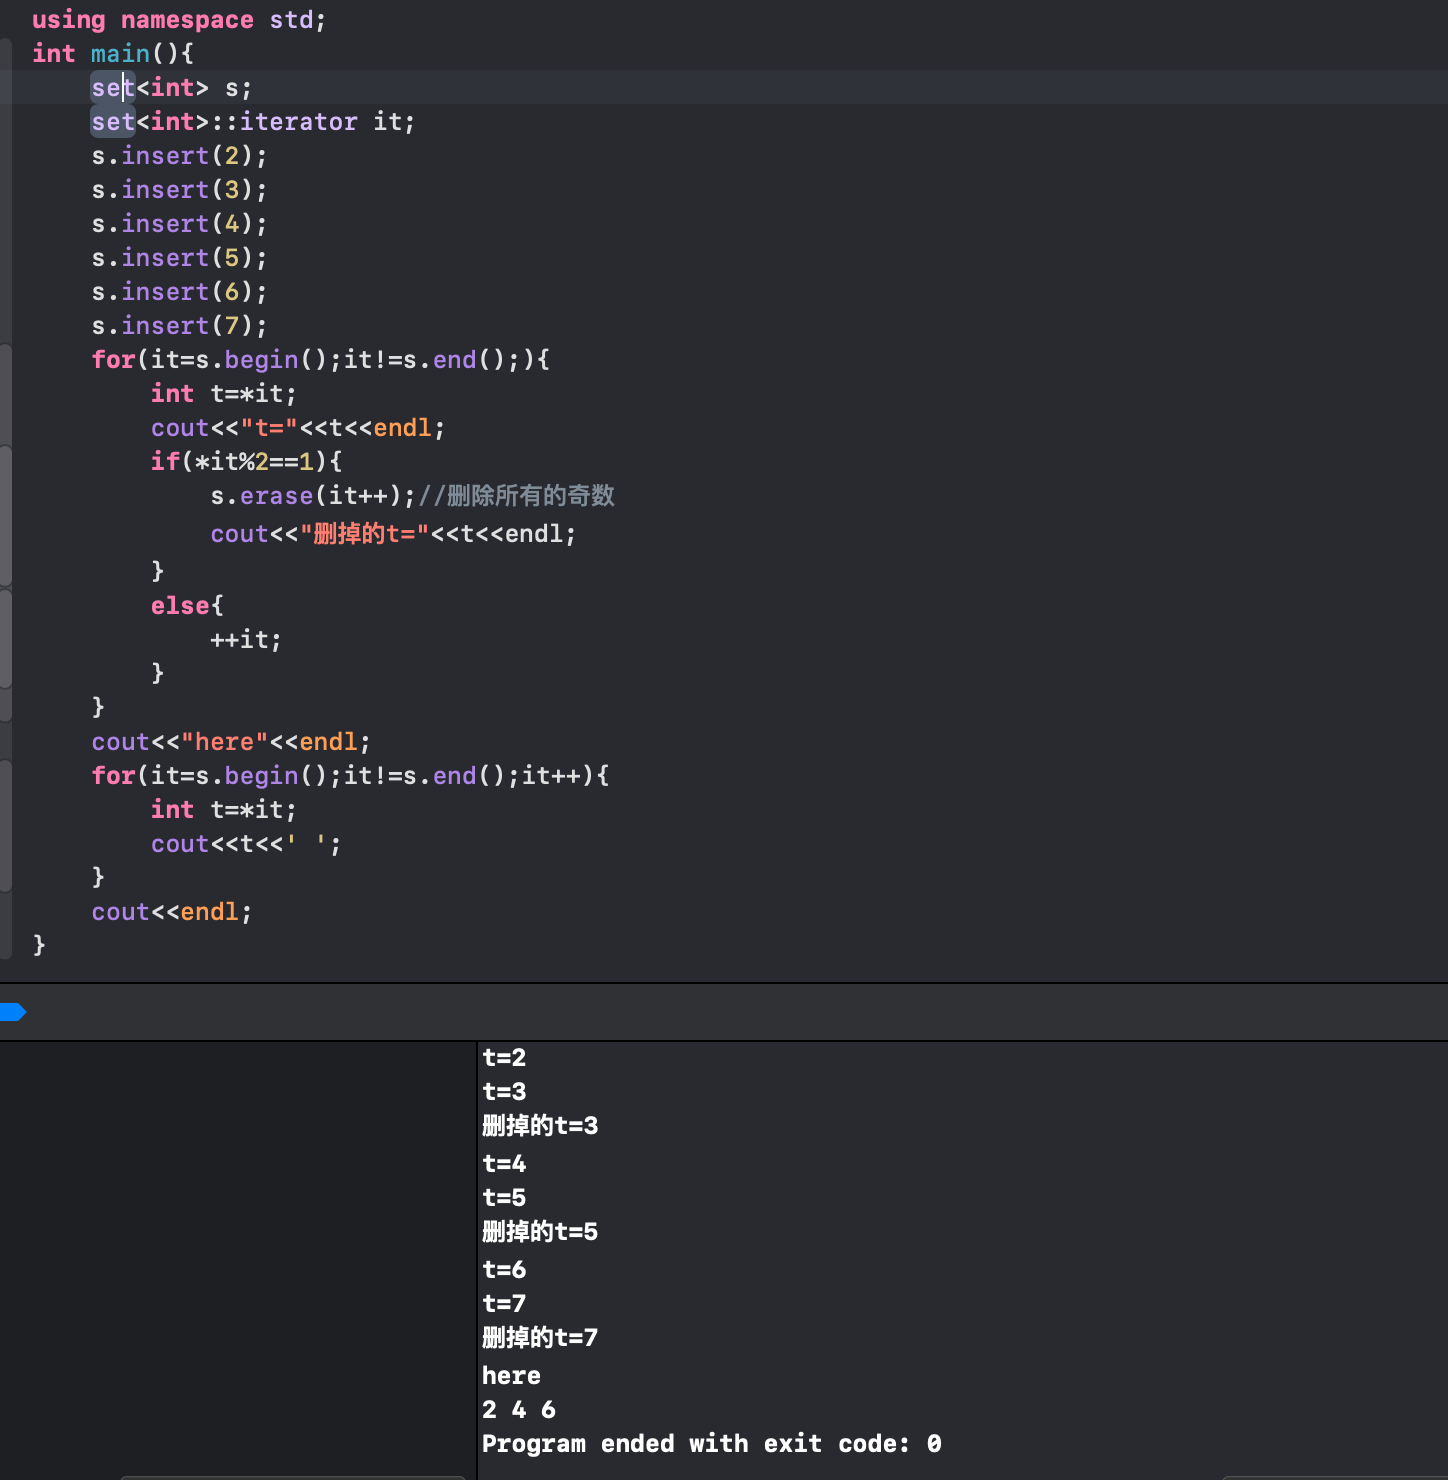This screenshot has width=1448, height=1480.
Task: Place cursor on 'int main(){' line
Action: click(x=113, y=54)
